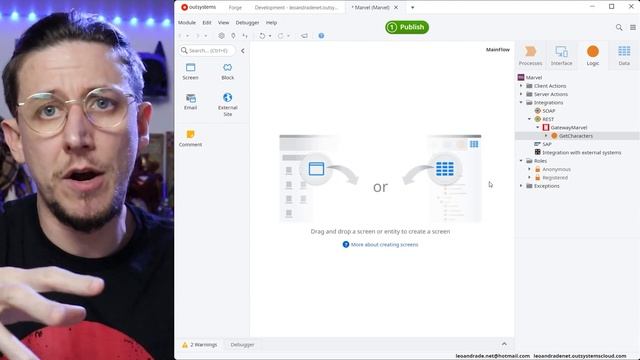Click the navigate back toolbar arrow

pyautogui.click(x=180, y=36)
